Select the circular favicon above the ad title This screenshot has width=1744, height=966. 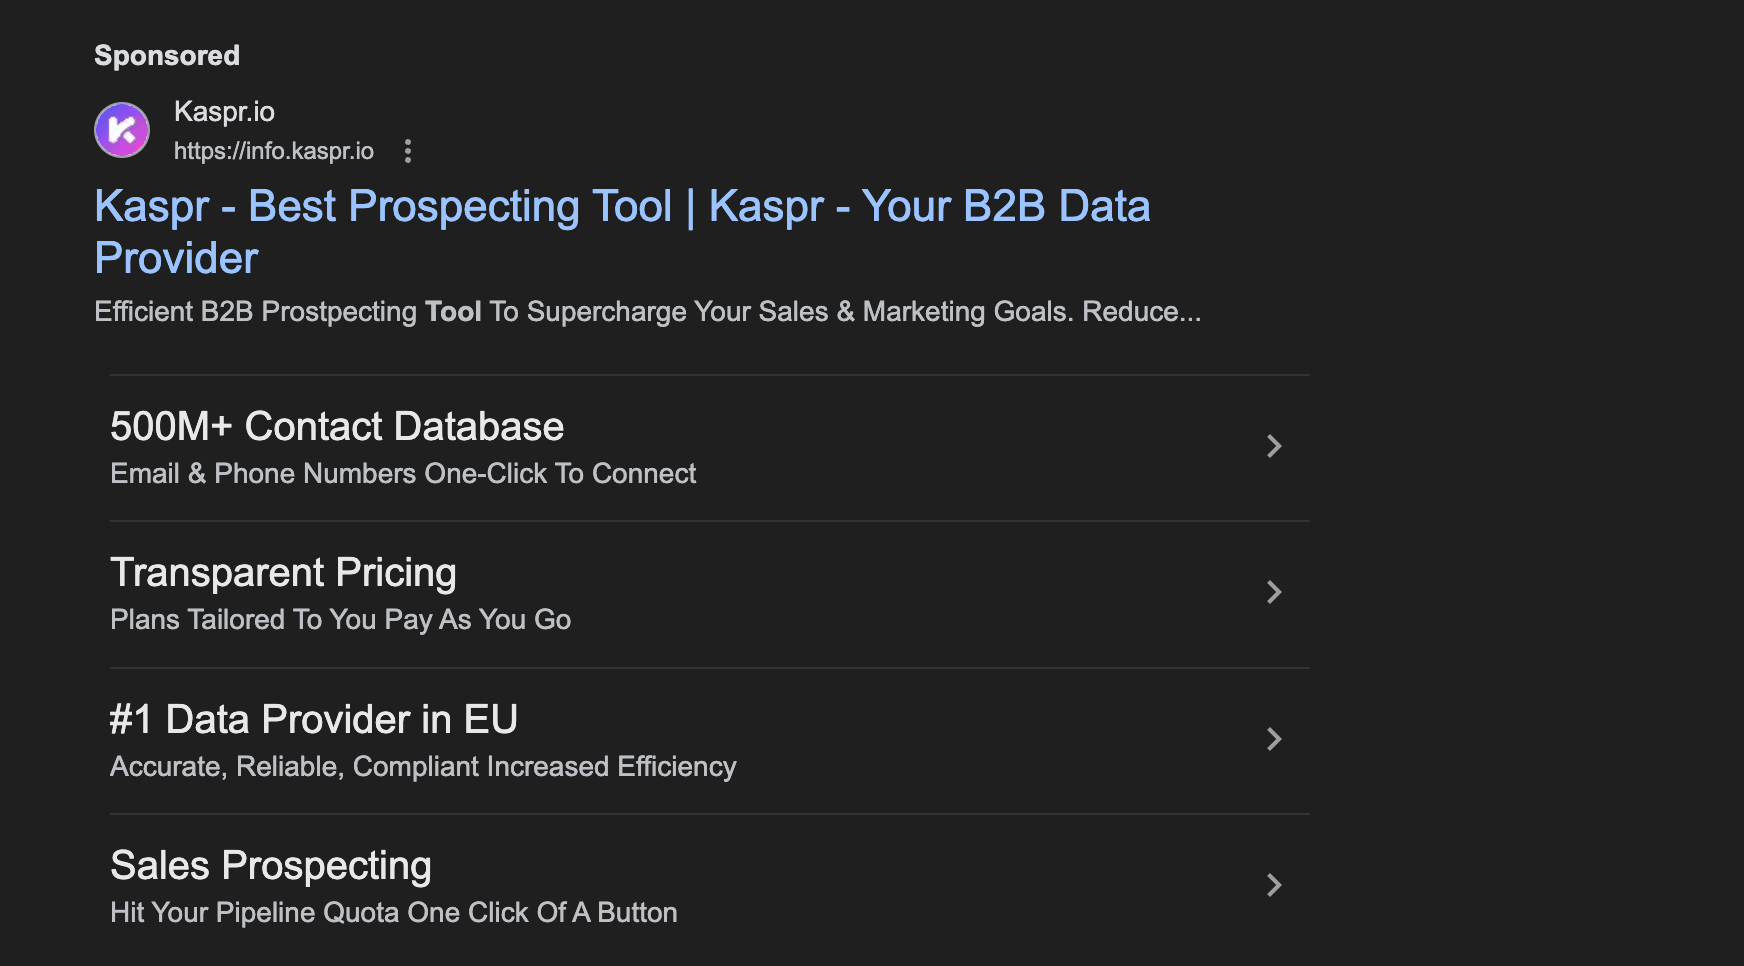click(x=121, y=129)
